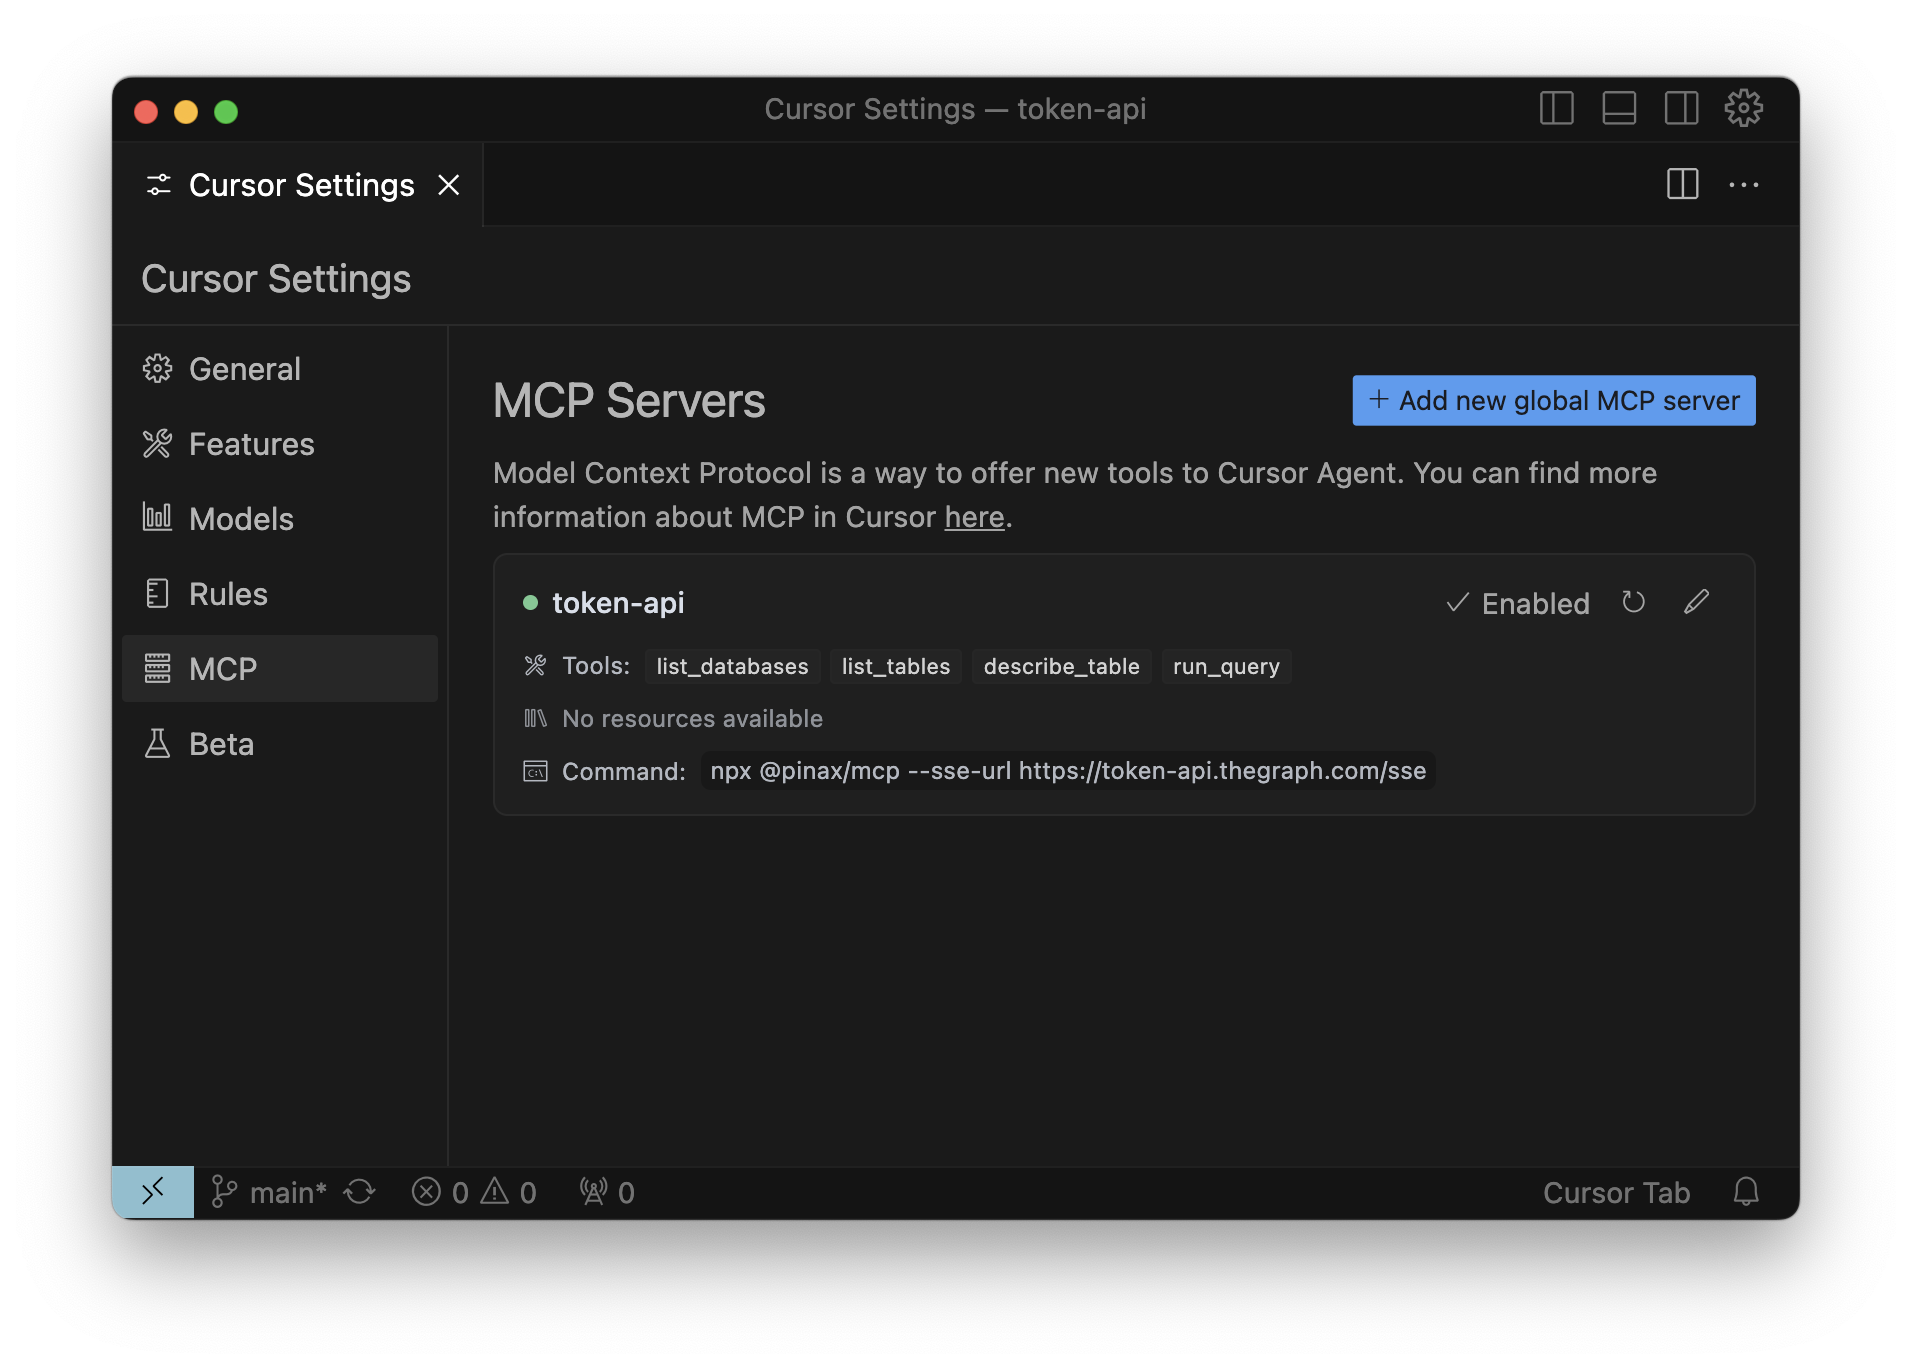Click the notifications bell icon
This screenshot has width=1912, height=1368.
point(1745,1192)
